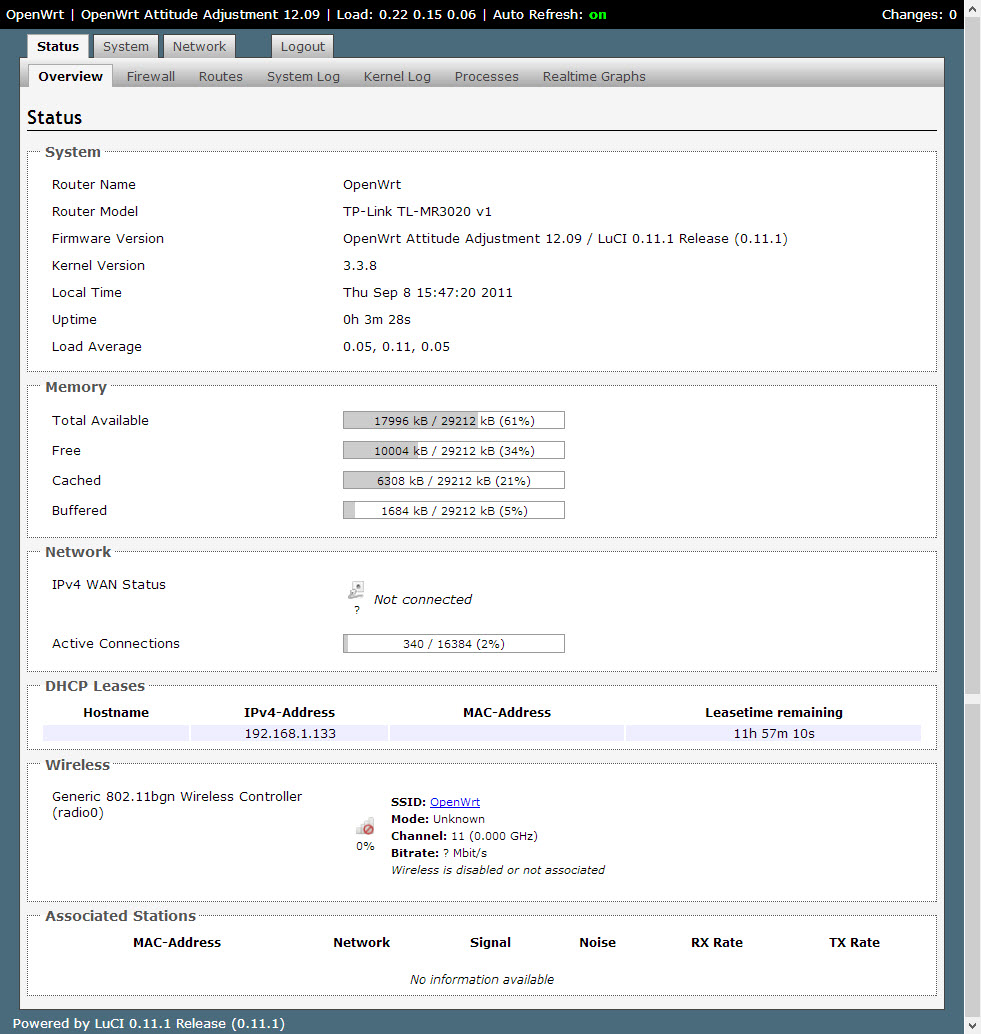Click 'Wireless is disabled or not associated'
The width and height of the screenshot is (981, 1034).
[x=498, y=870]
